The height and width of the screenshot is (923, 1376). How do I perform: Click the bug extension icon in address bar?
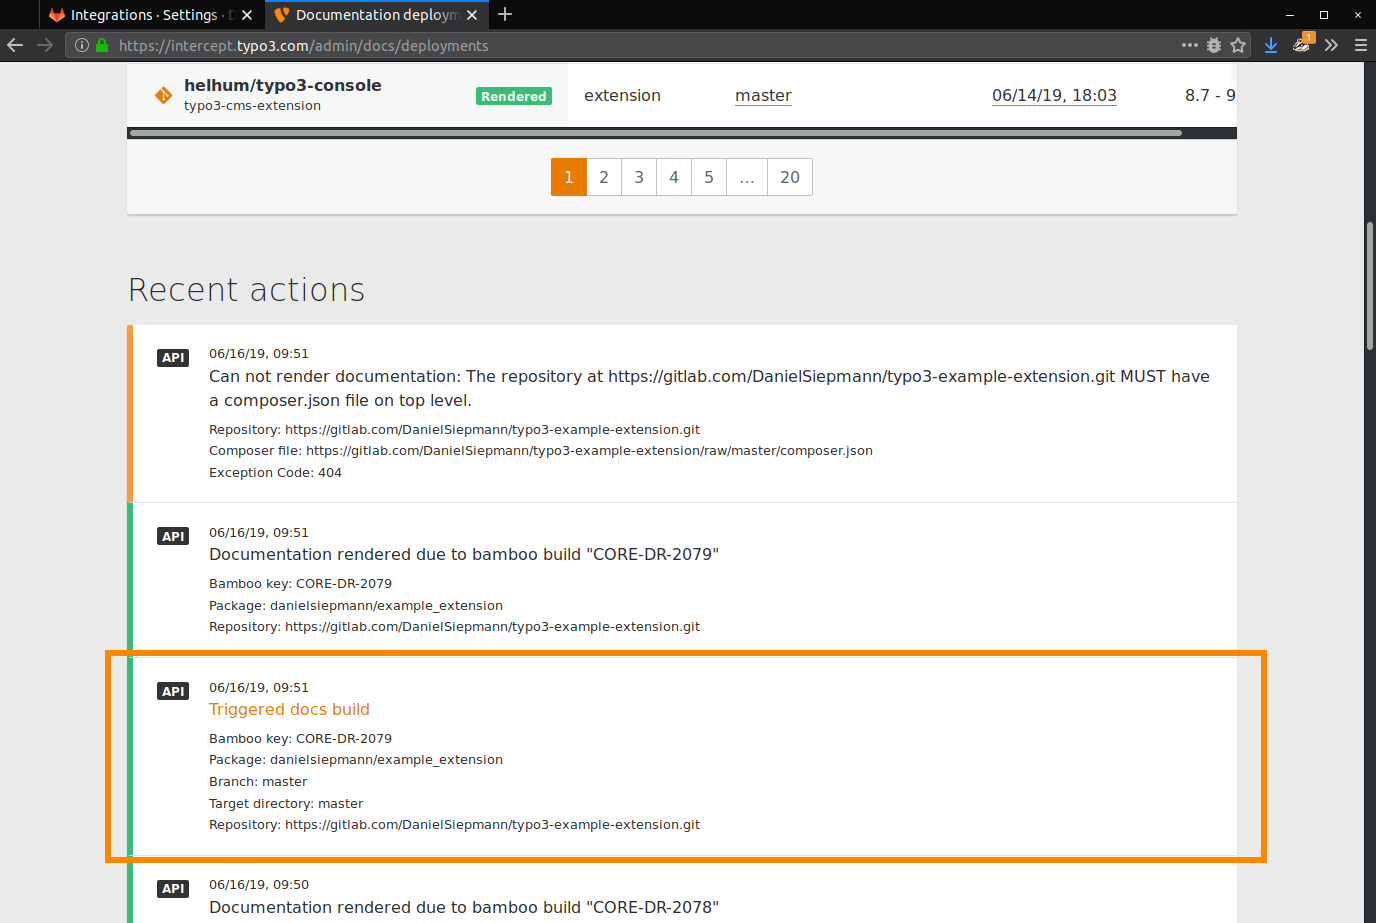click(x=1214, y=45)
